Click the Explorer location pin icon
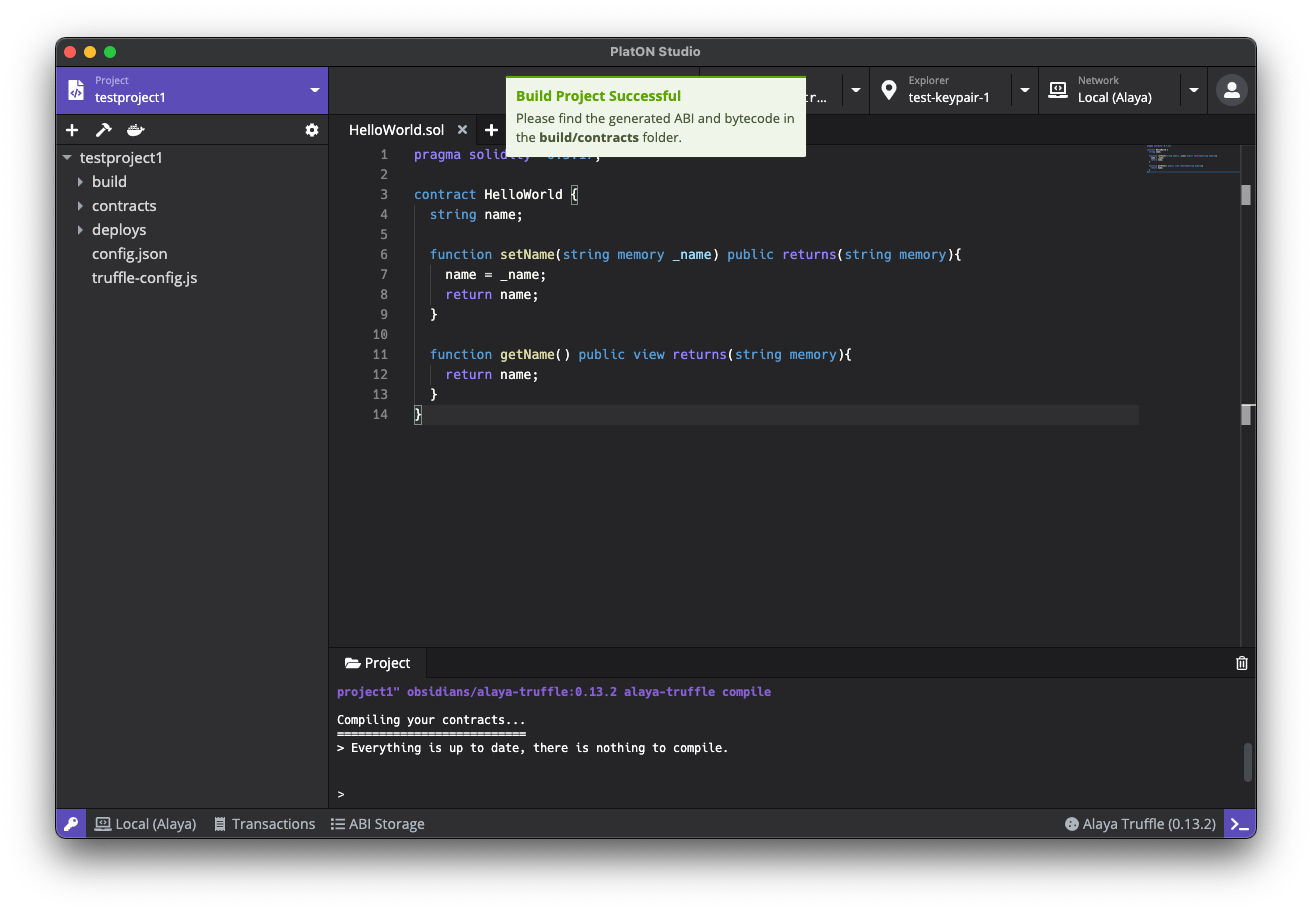This screenshot has height=912, width=1312. [889, 90]
